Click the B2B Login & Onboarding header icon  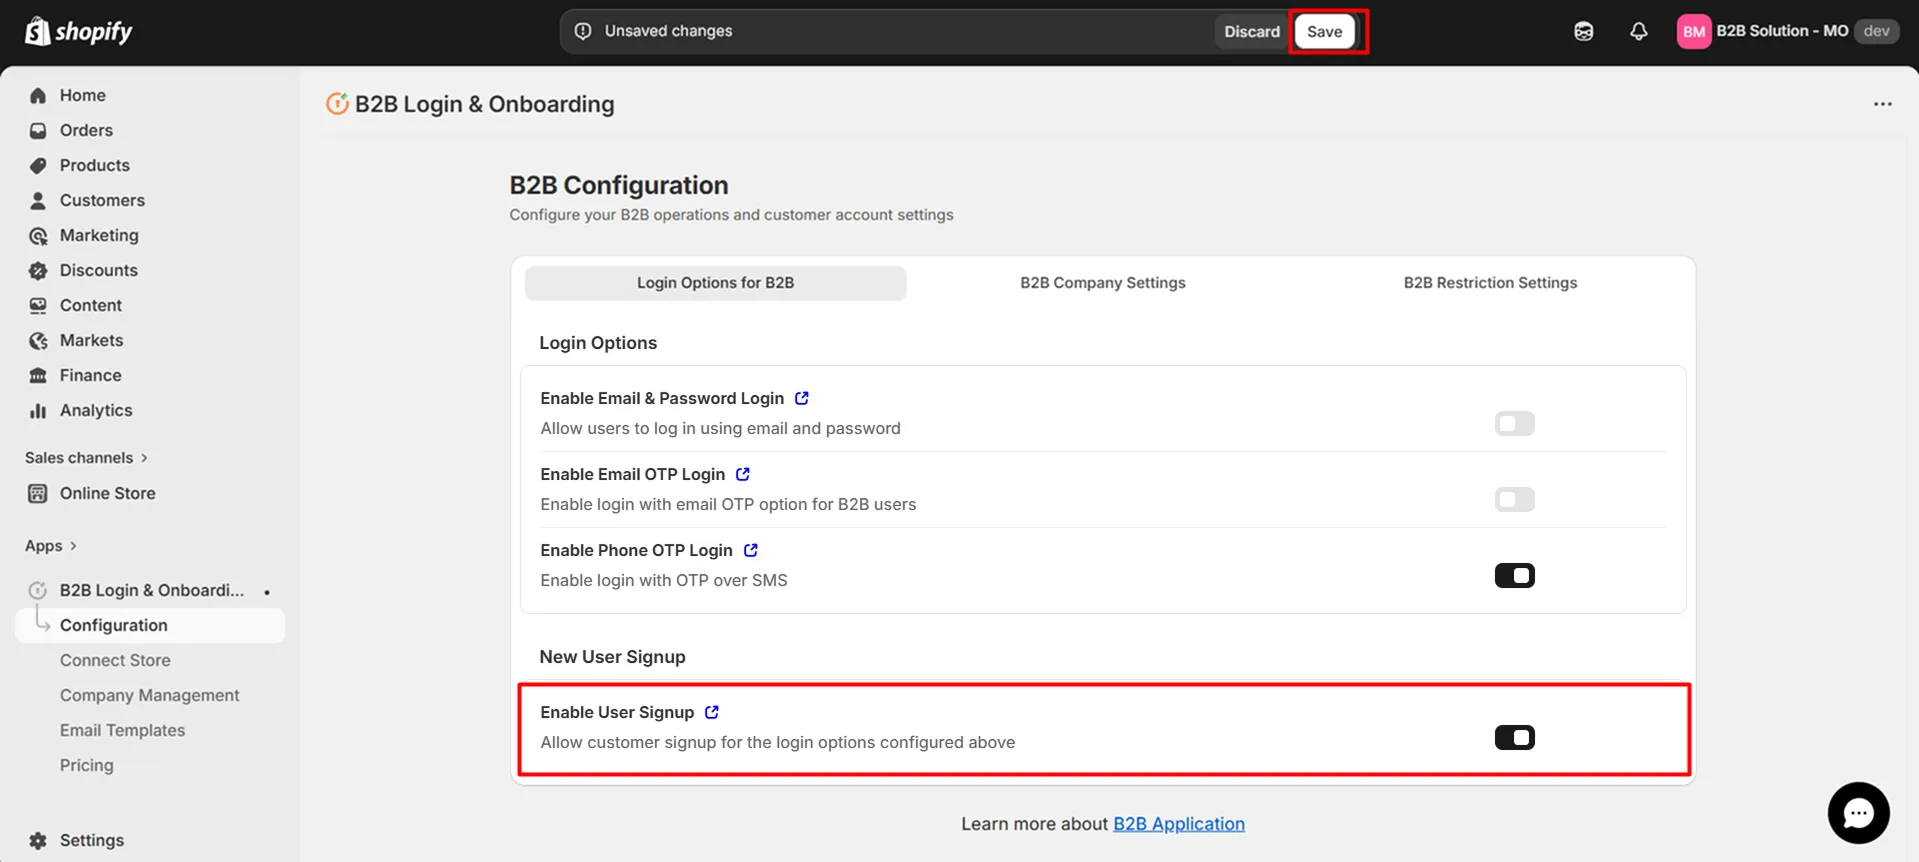pyautogui.click(x=337, y=104)
